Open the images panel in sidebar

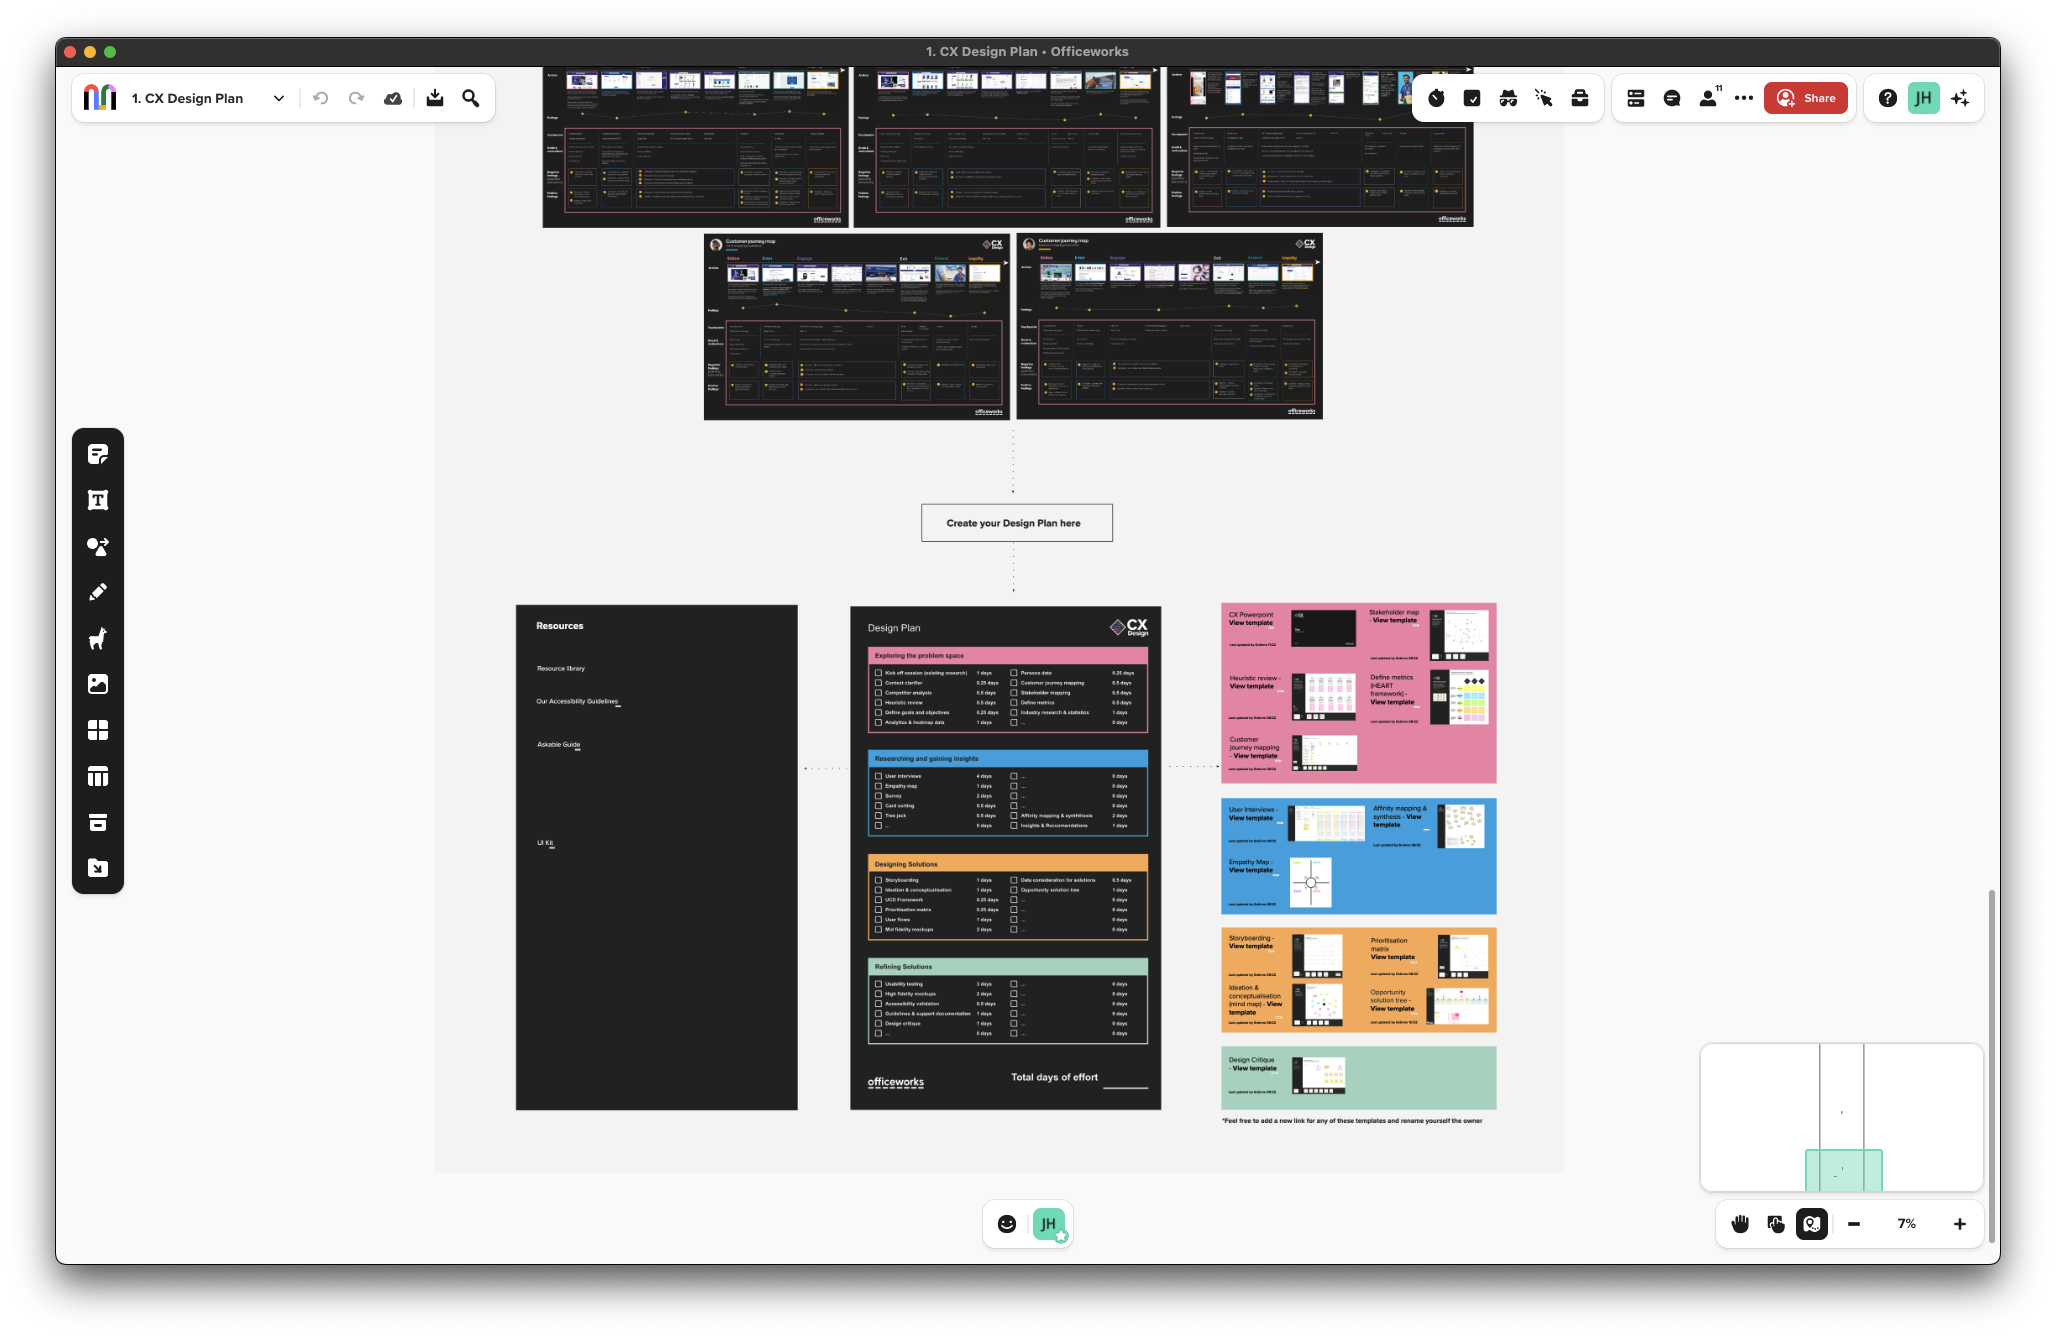(x=98, y=685)
